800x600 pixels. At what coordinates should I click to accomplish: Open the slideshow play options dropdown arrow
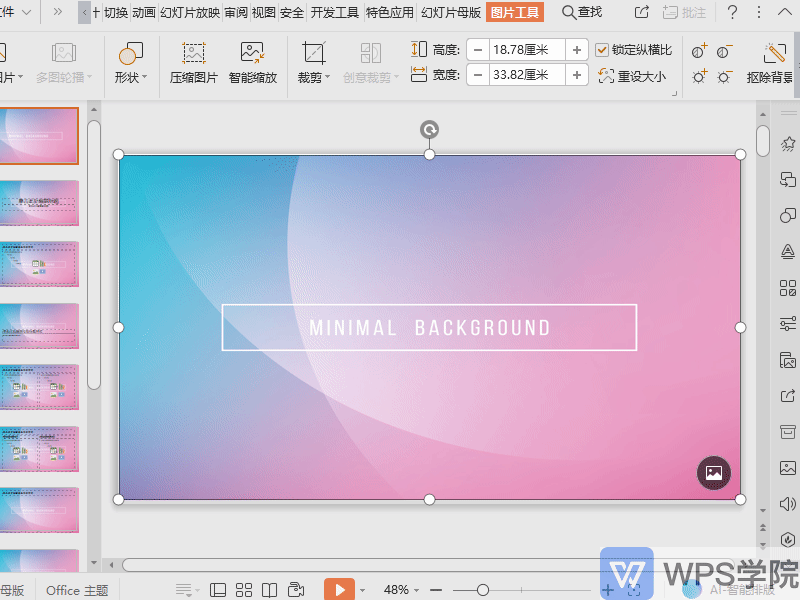pyautogui.click(x=362, y=590)
